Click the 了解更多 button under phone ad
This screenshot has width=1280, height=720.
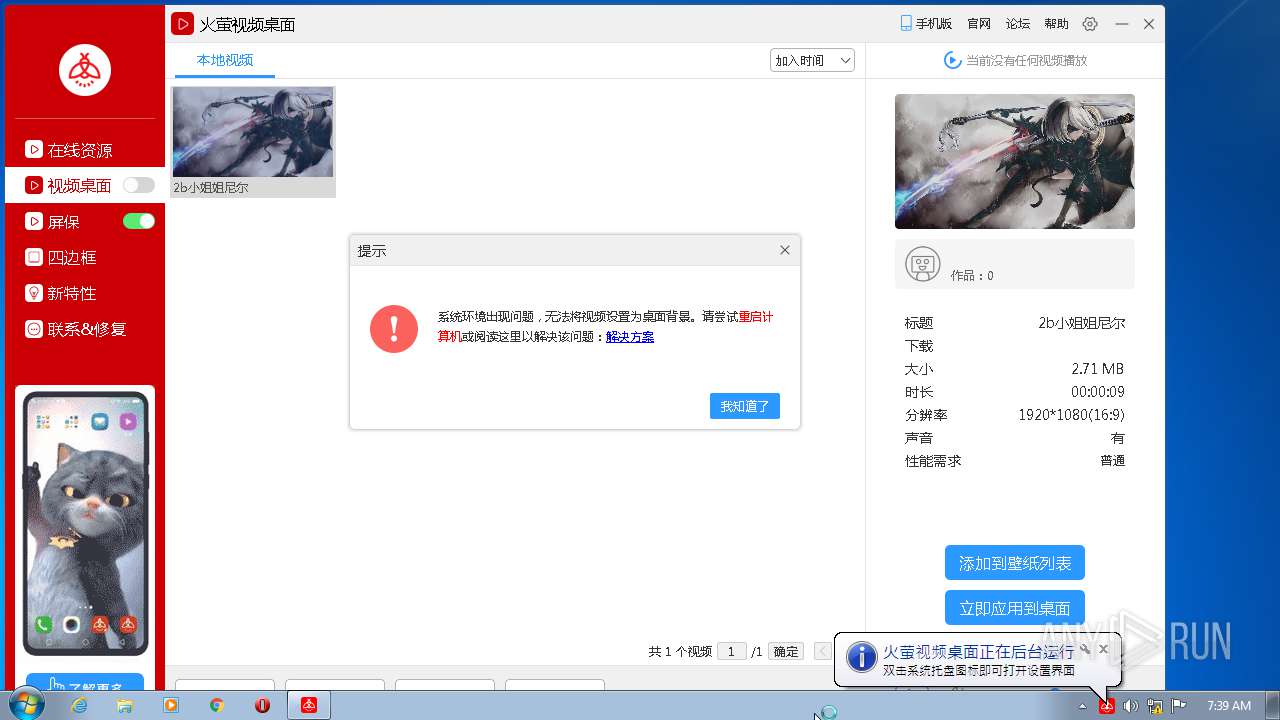(x=85, y=682)
